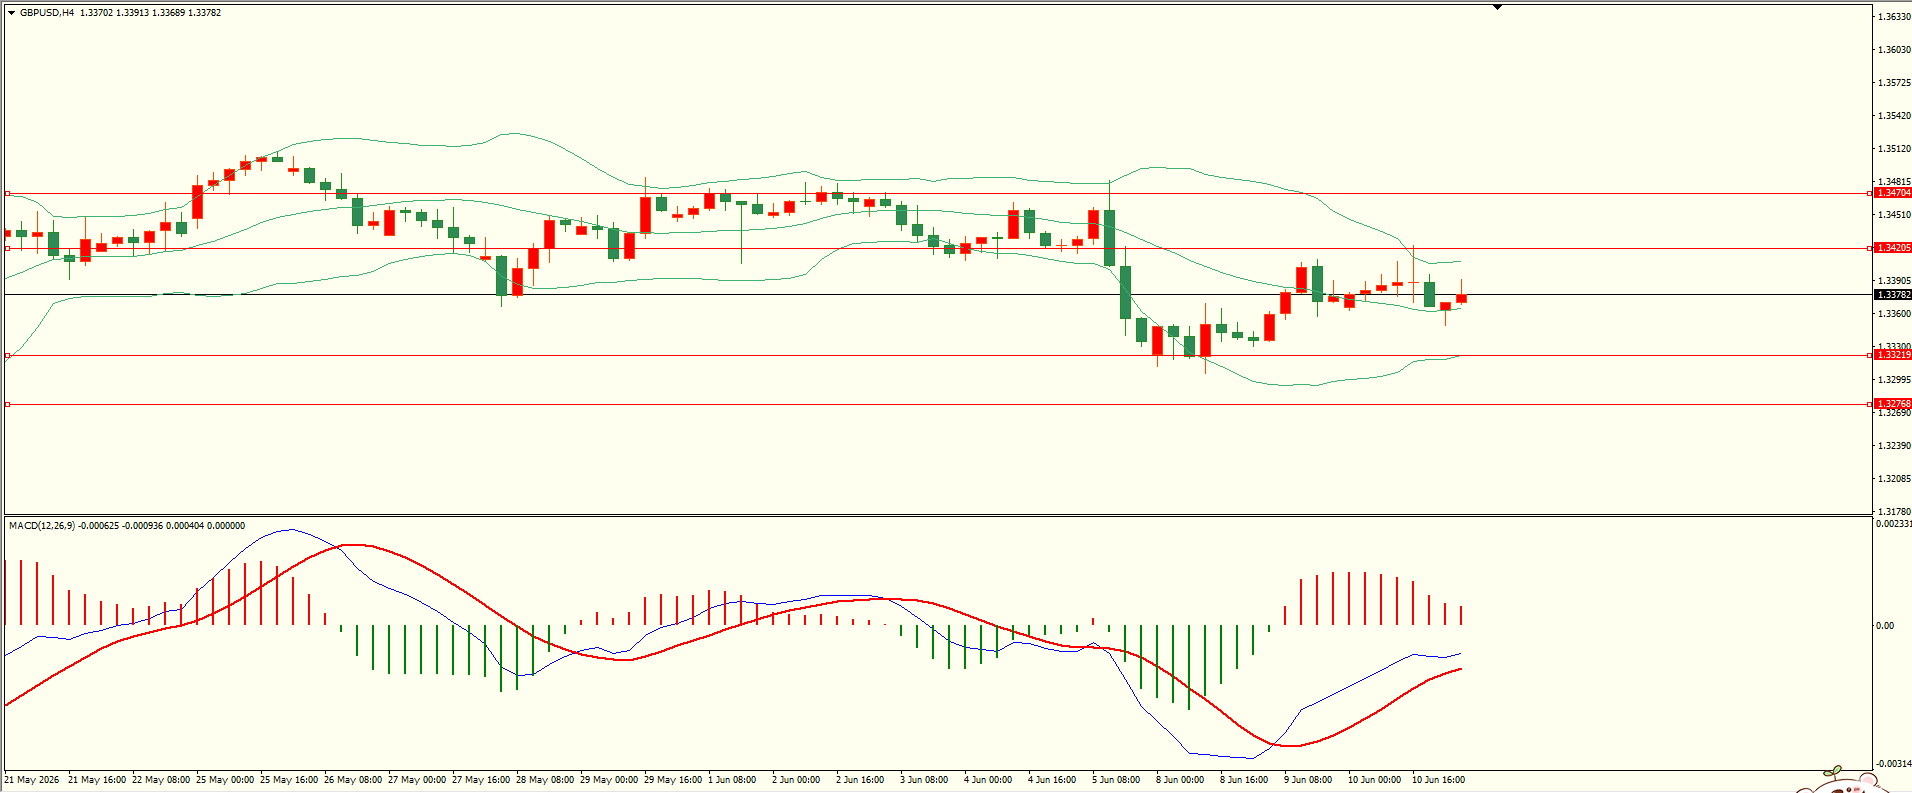The image size is (1912, 793).
Task: Click the 1.34704 price tag on price axis
Action: point(1893,193)
